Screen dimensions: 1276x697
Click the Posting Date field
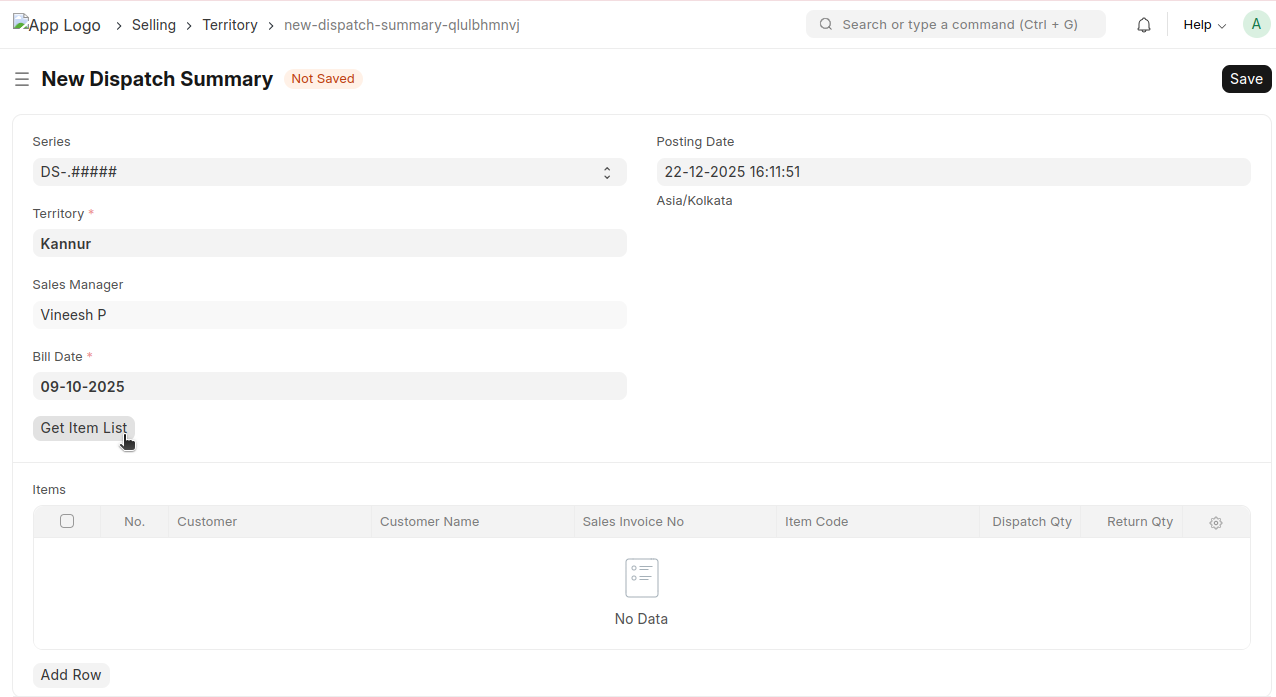(x=952, y=172)
